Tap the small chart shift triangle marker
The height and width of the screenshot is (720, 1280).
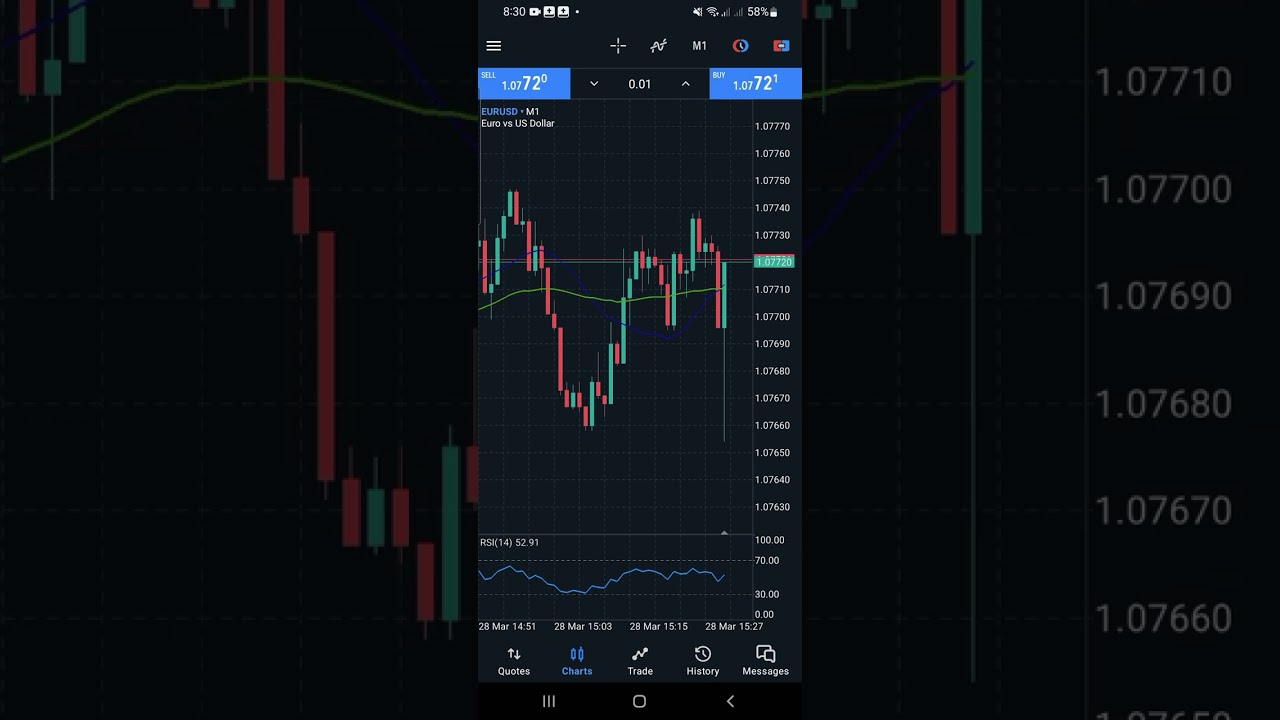724,533
